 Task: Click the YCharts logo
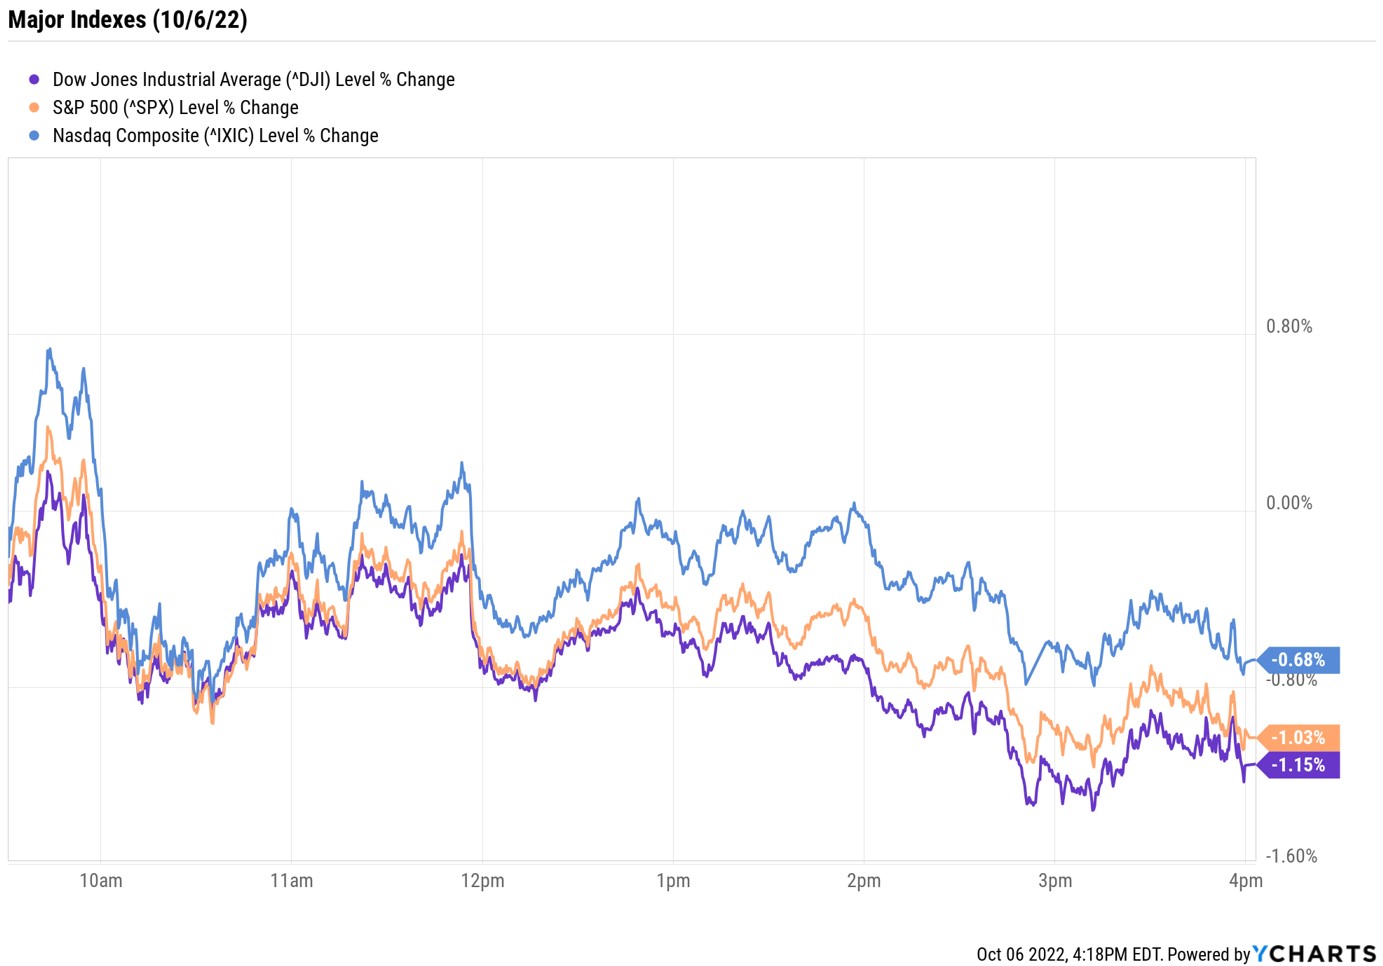[x=1314, y=954]
